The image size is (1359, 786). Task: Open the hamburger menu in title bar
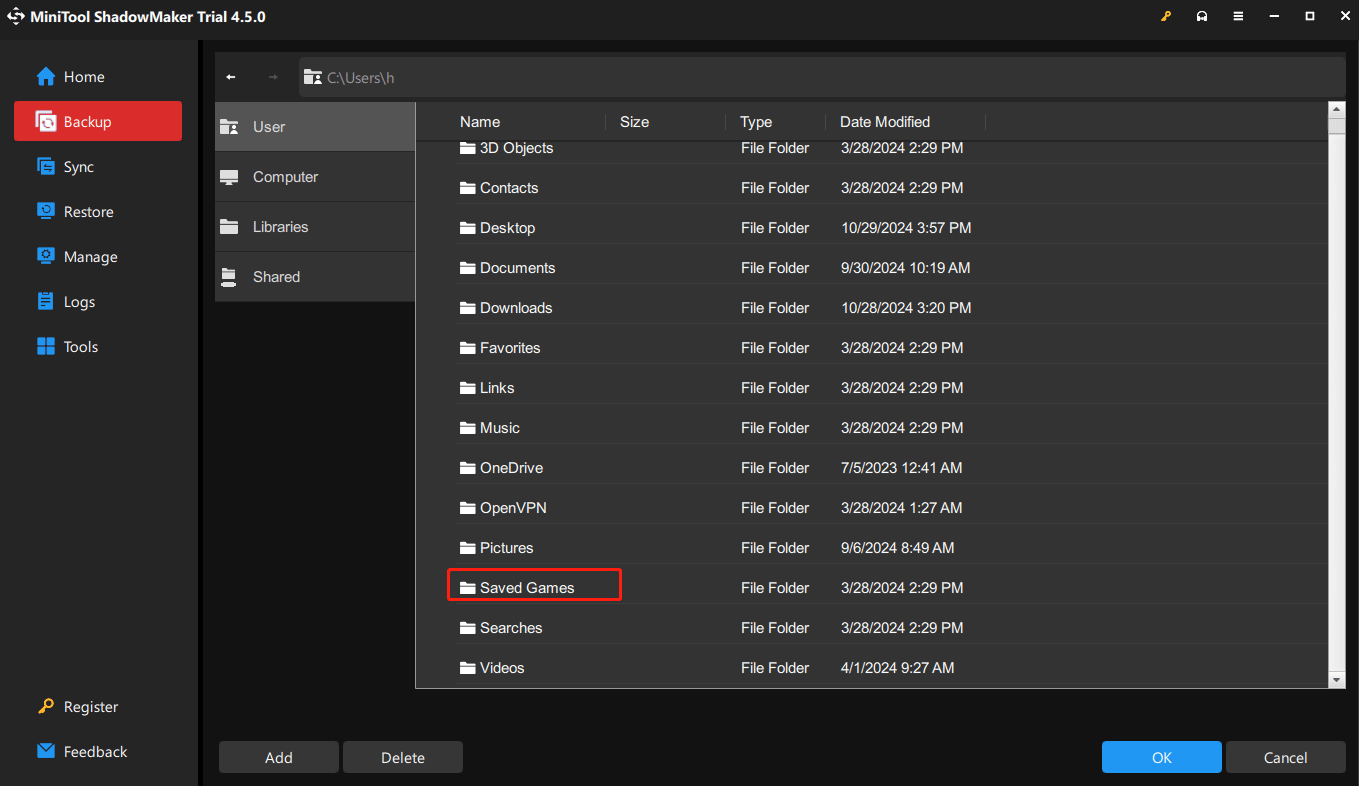tap(1238, 17)
